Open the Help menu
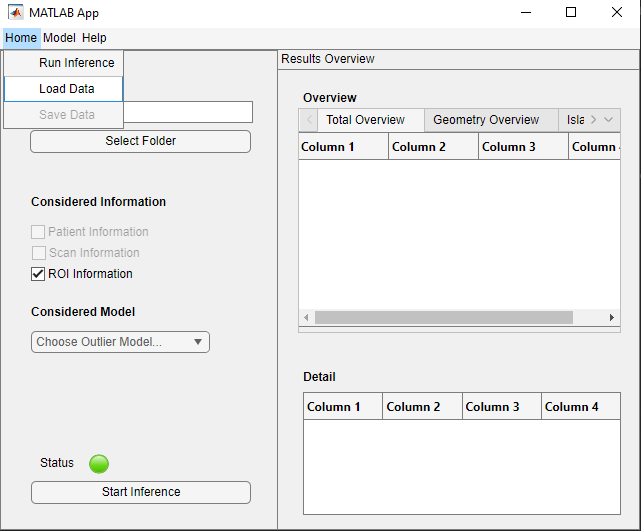Viewport: 641px width, 531px height. pos(94,38)
